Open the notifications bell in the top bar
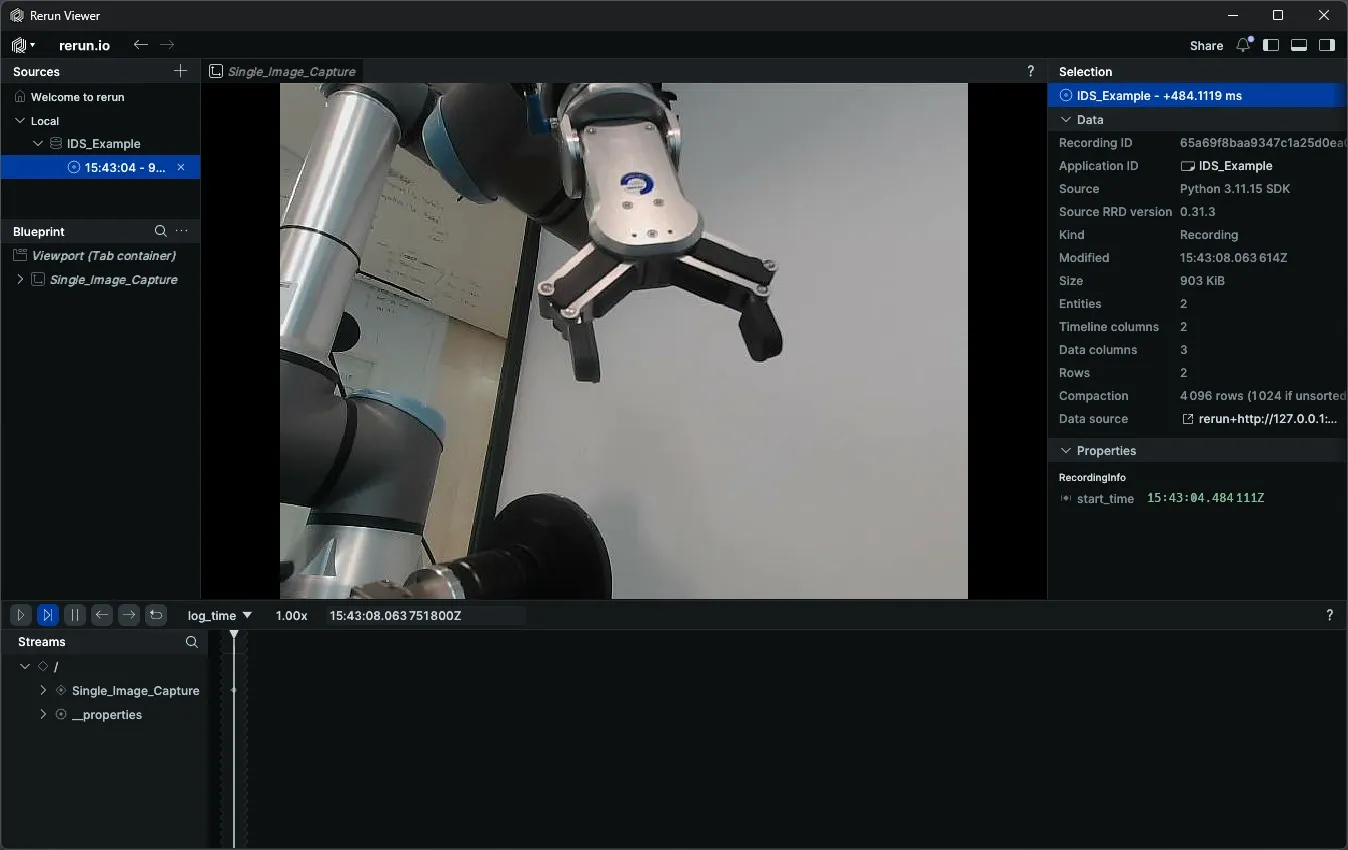This screenshot has height=850, width=1348. 1242,45
